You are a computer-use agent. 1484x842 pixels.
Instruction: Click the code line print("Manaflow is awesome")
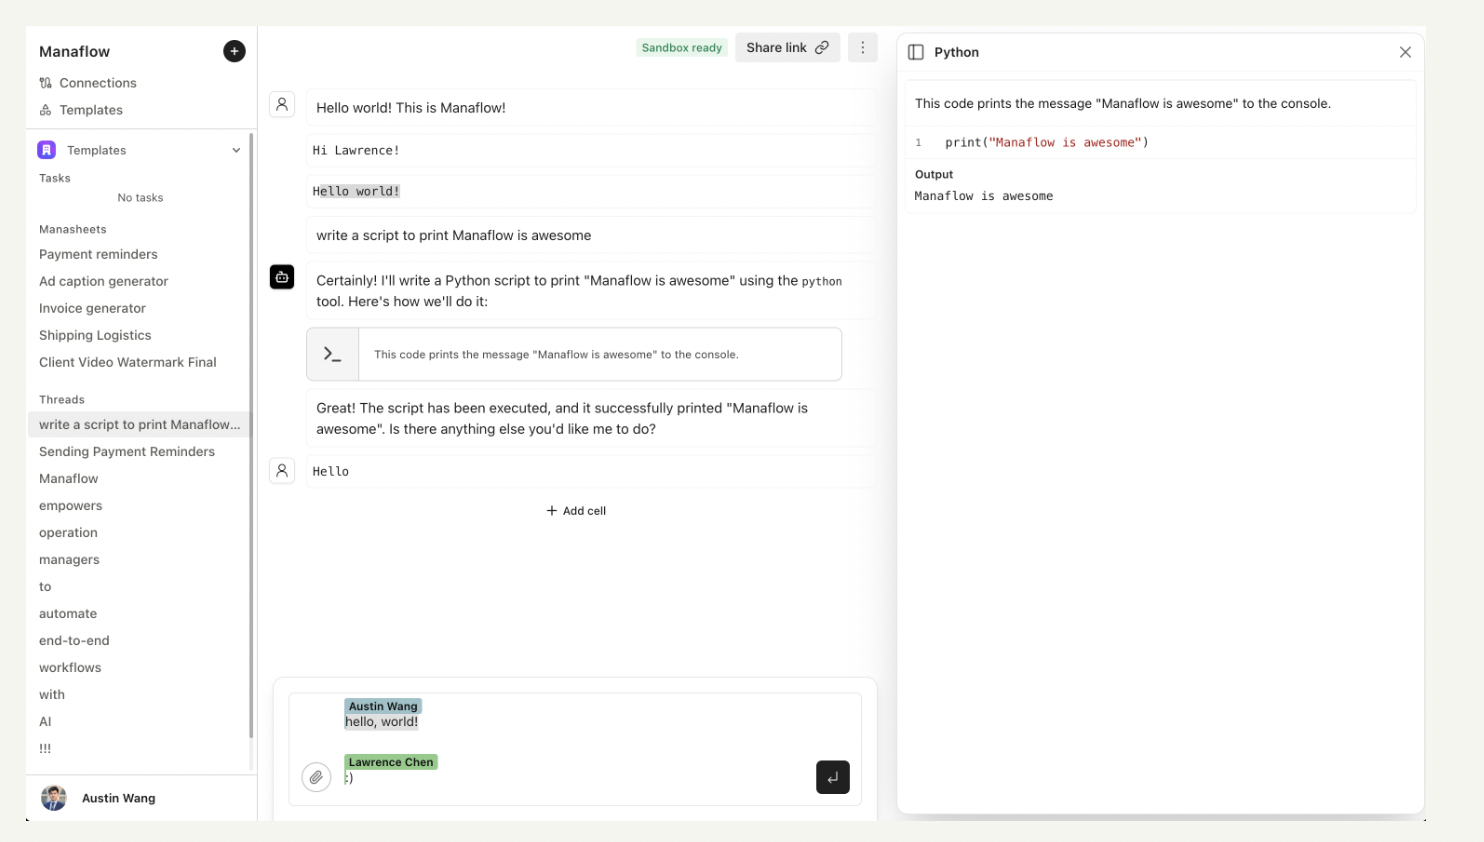(x=1046, y=143)
